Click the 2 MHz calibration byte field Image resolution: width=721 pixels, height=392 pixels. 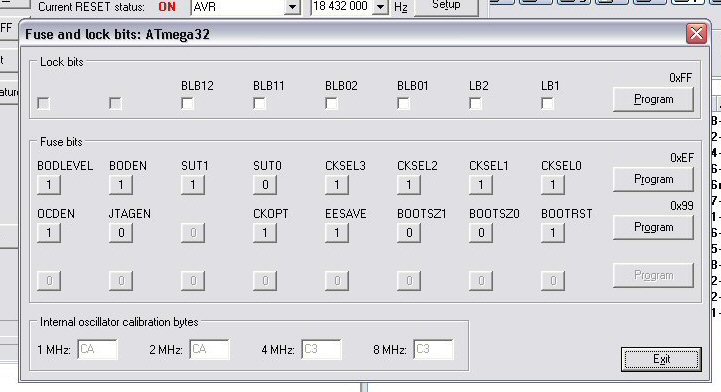(x=209, y=350)
